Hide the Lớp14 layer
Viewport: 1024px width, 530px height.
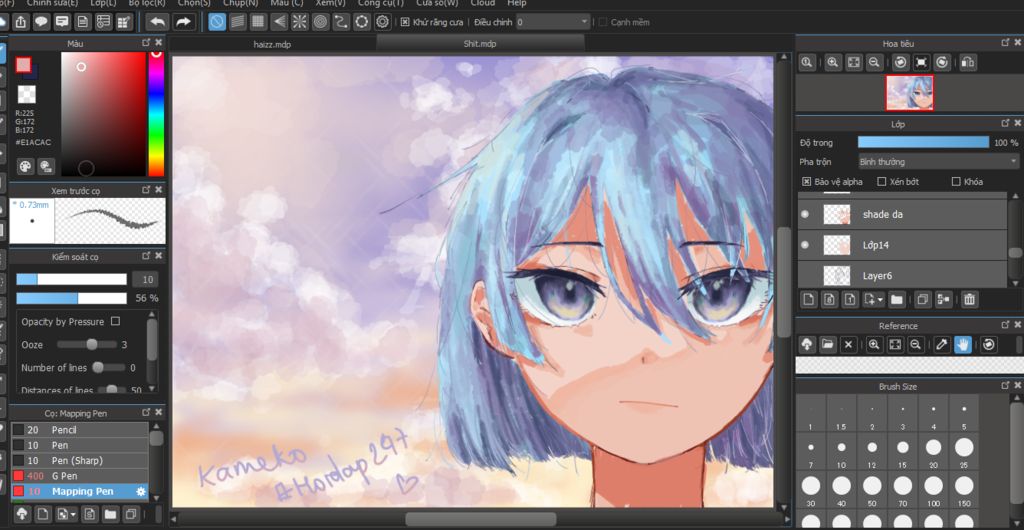pos(805,245)
